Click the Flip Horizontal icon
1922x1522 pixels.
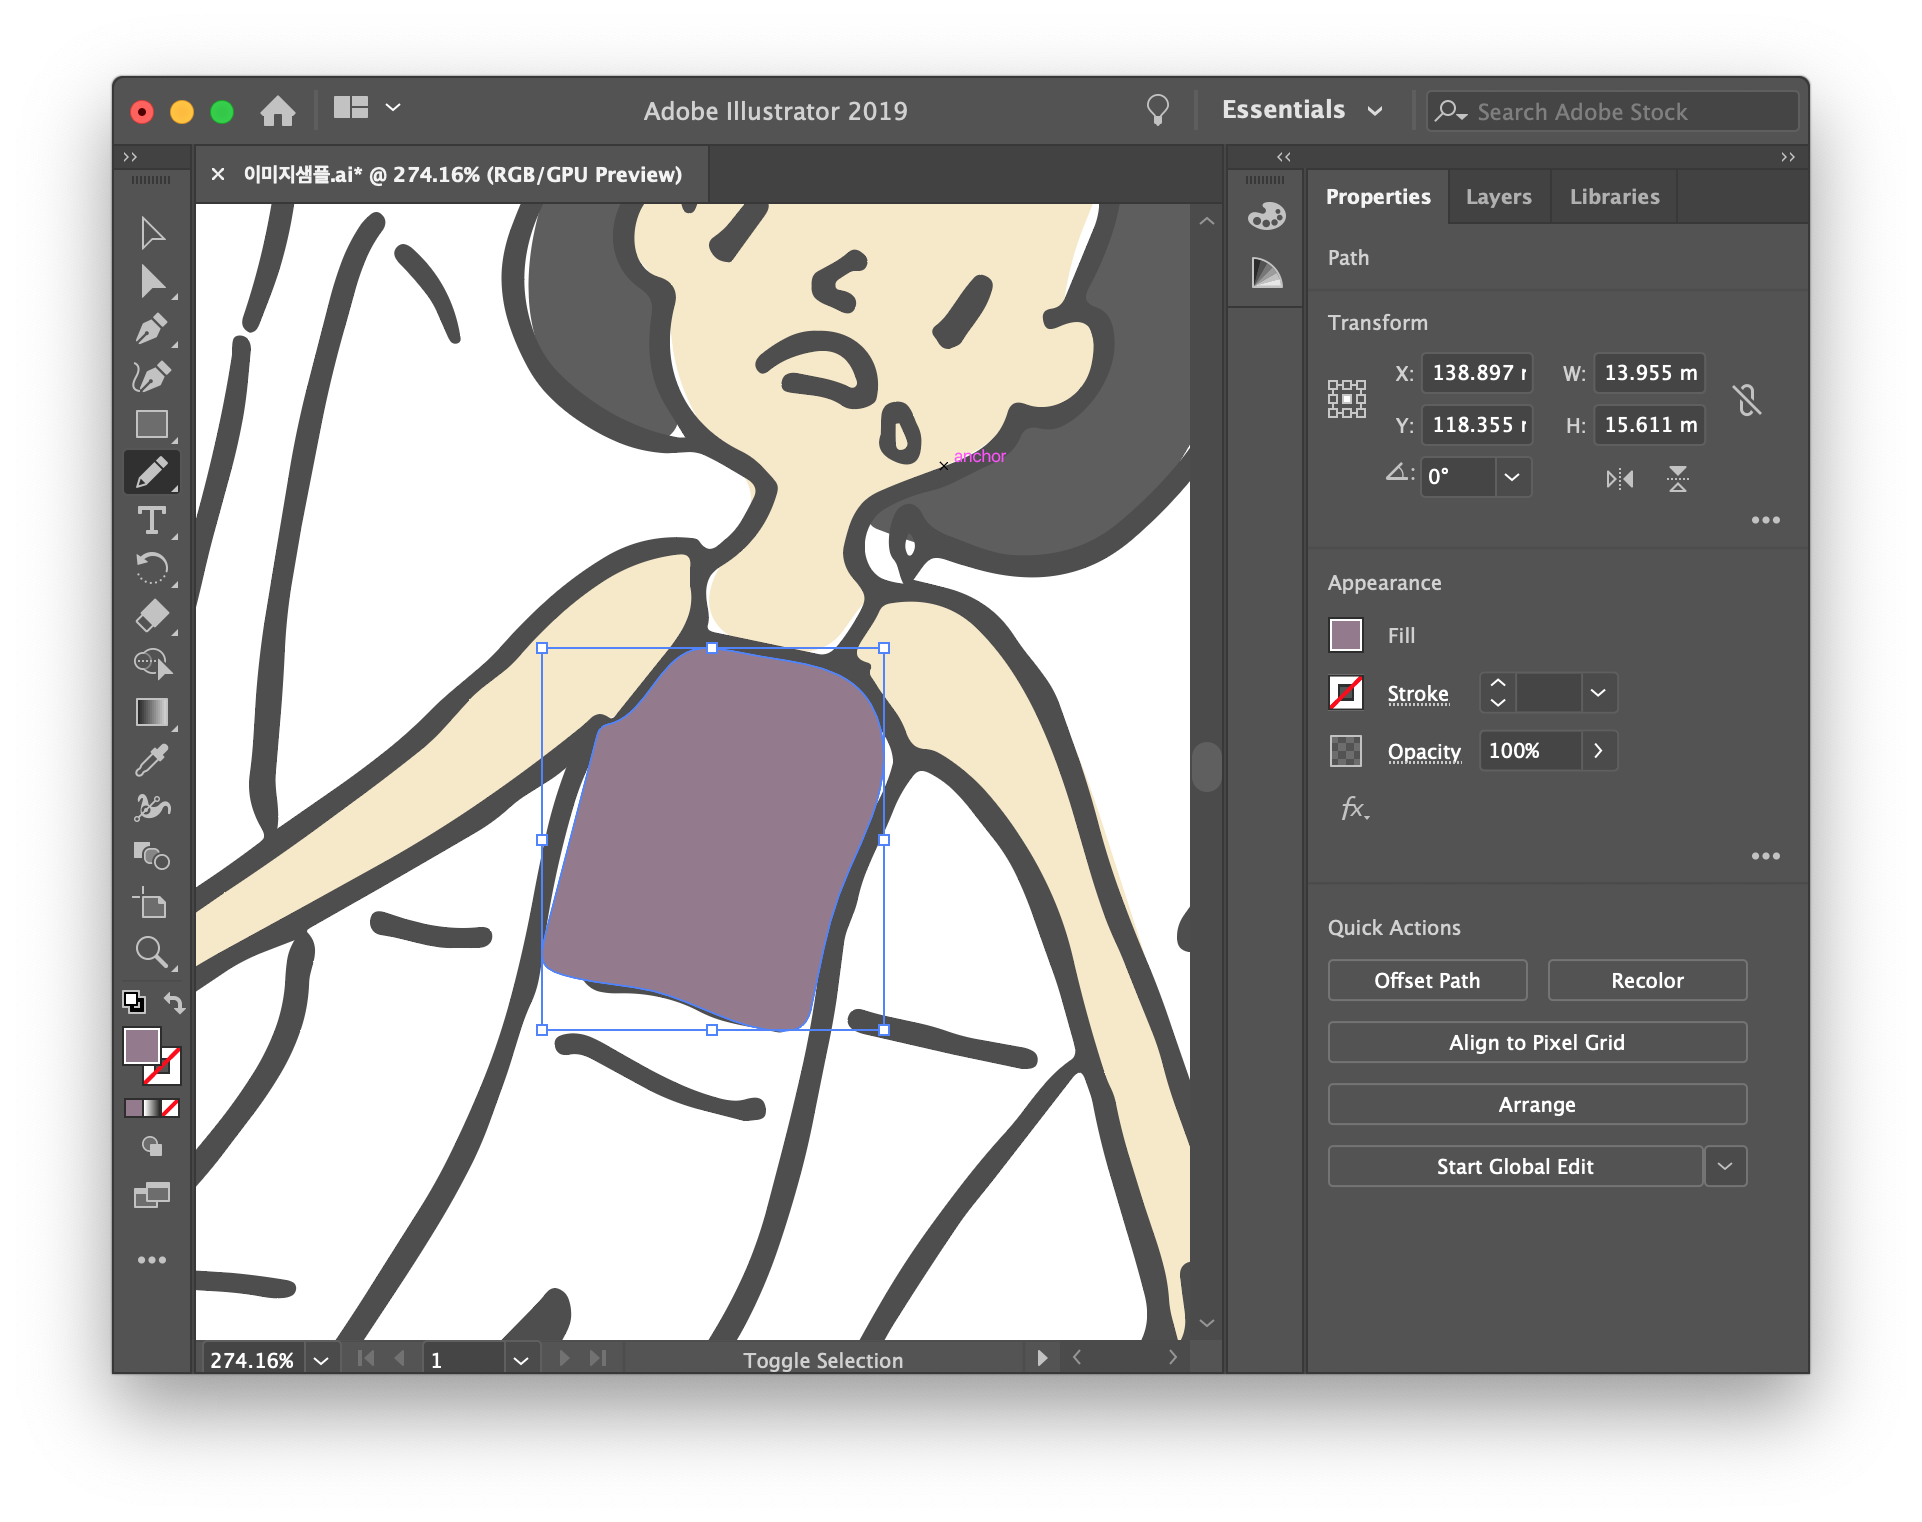(x=1620, y=479)
